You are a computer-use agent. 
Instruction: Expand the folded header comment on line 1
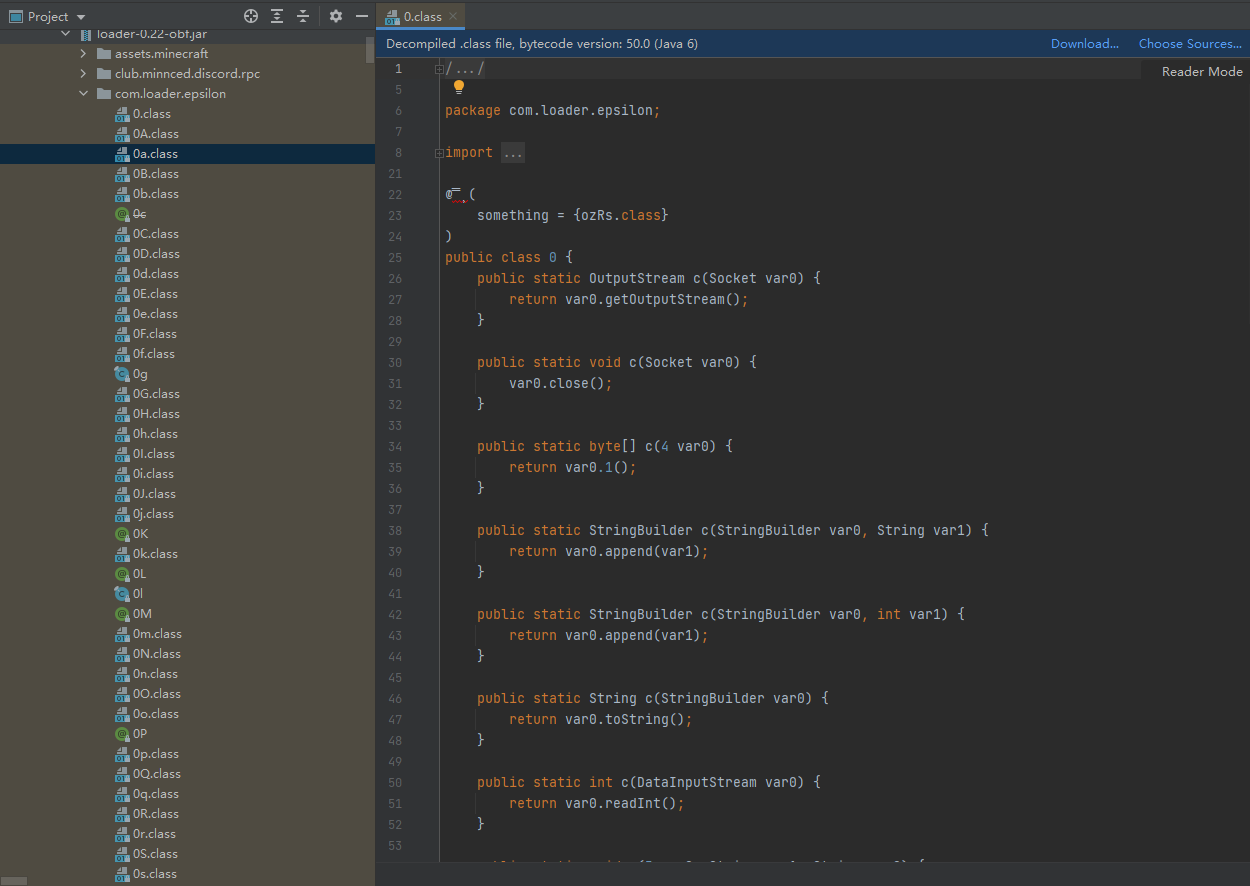[x=438, y=68]
